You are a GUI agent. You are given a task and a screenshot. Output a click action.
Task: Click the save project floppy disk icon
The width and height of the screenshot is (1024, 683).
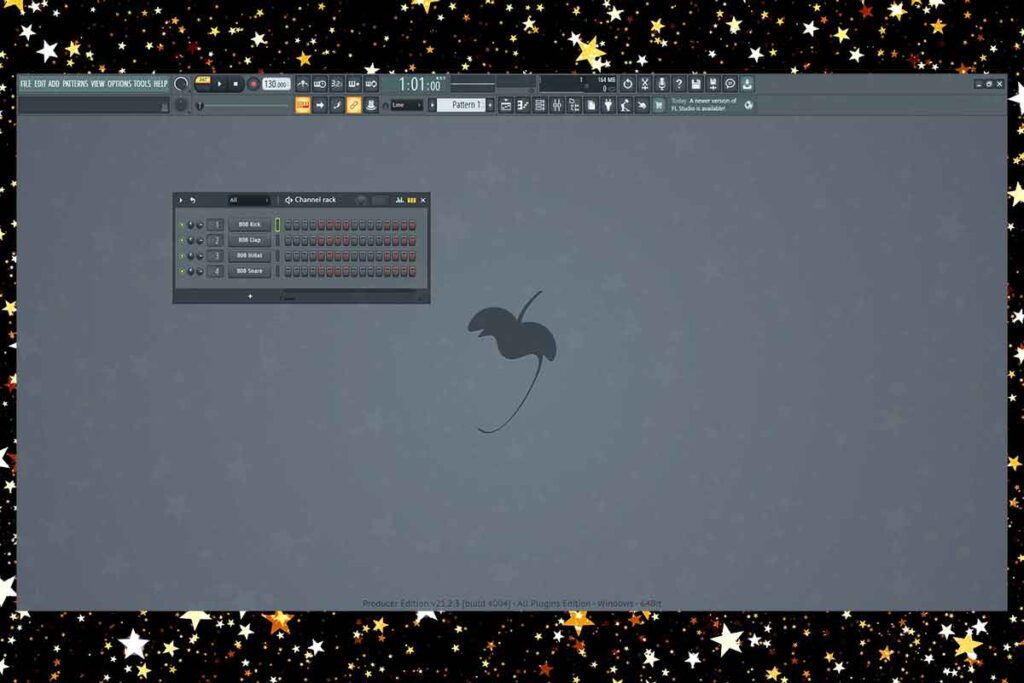[x=695, y=84]
